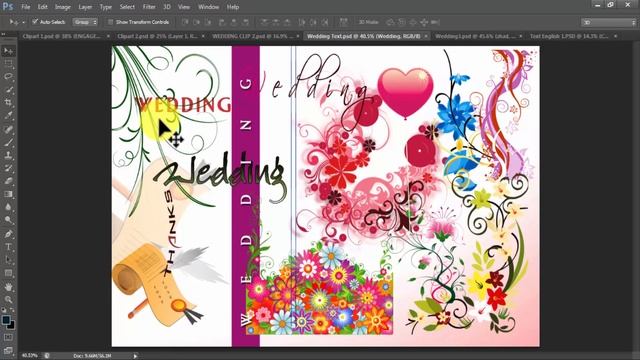This screenshot has width=640, height=360.
Task: Select the Dodge tool
Action: point(8,220)
